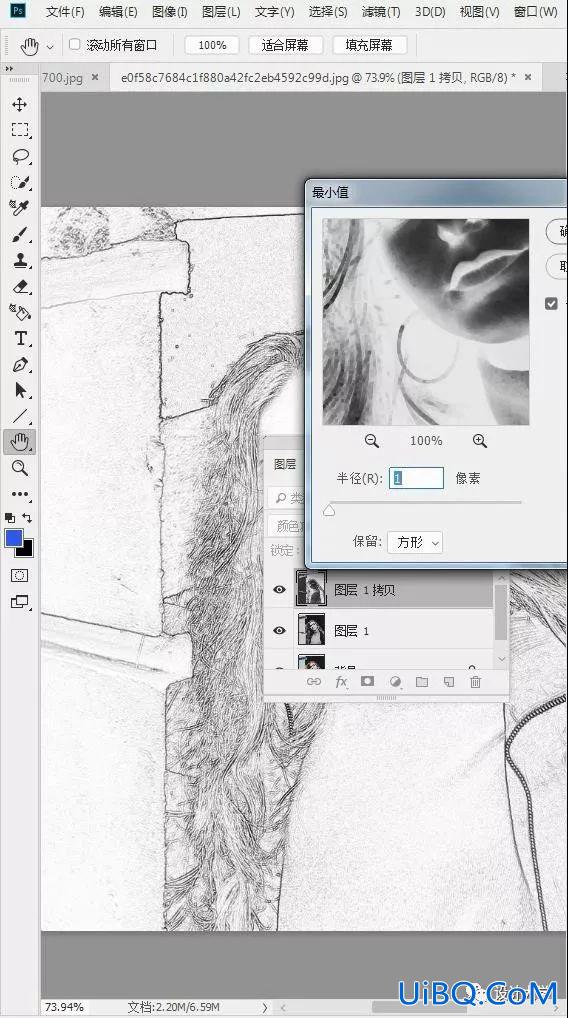The height and width of the screenshot is (1018, 568).
Task: Expand the collapsed toolbar double arrows
Action: coord(8,68)
